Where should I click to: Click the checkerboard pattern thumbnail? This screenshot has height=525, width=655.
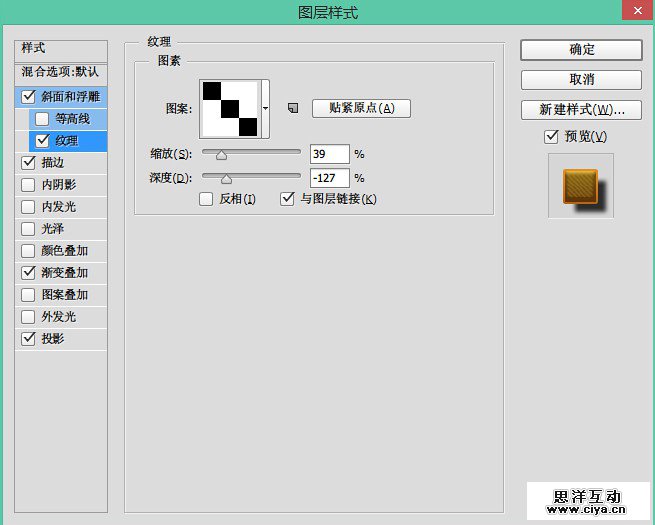[x=230, y=108]
